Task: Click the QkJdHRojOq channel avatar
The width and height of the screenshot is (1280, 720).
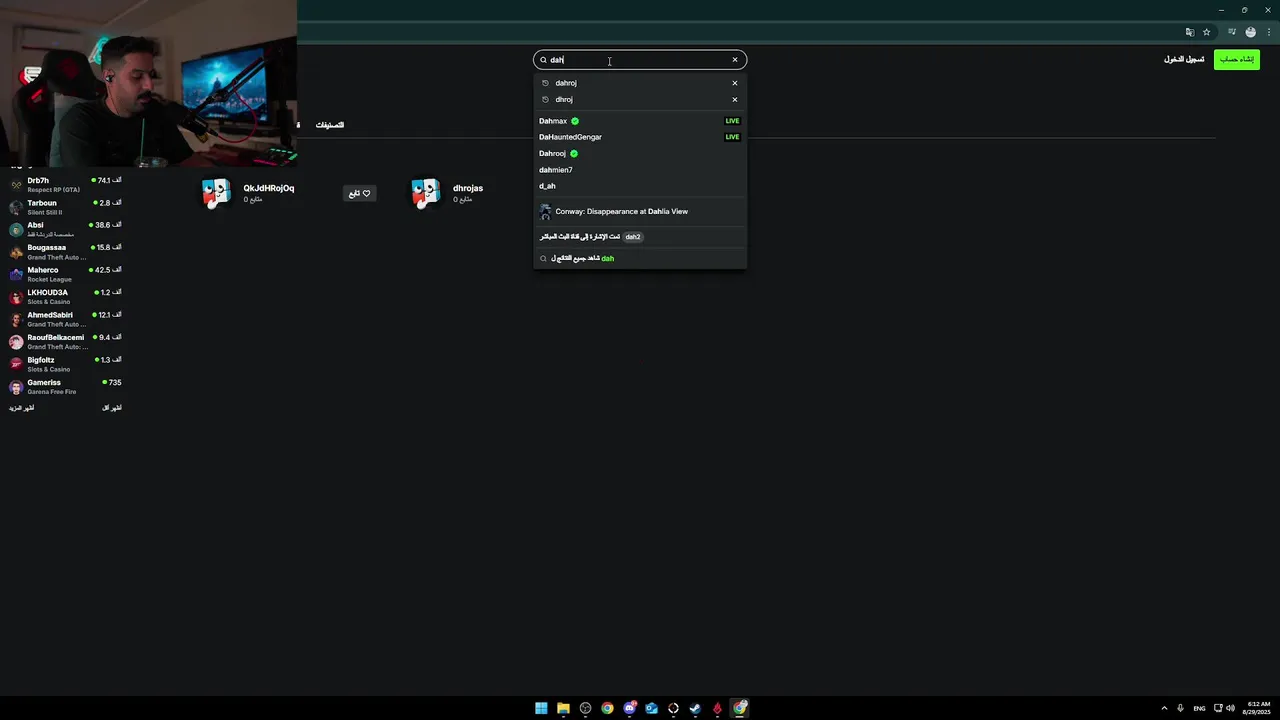Action: (x=216, y=193)
